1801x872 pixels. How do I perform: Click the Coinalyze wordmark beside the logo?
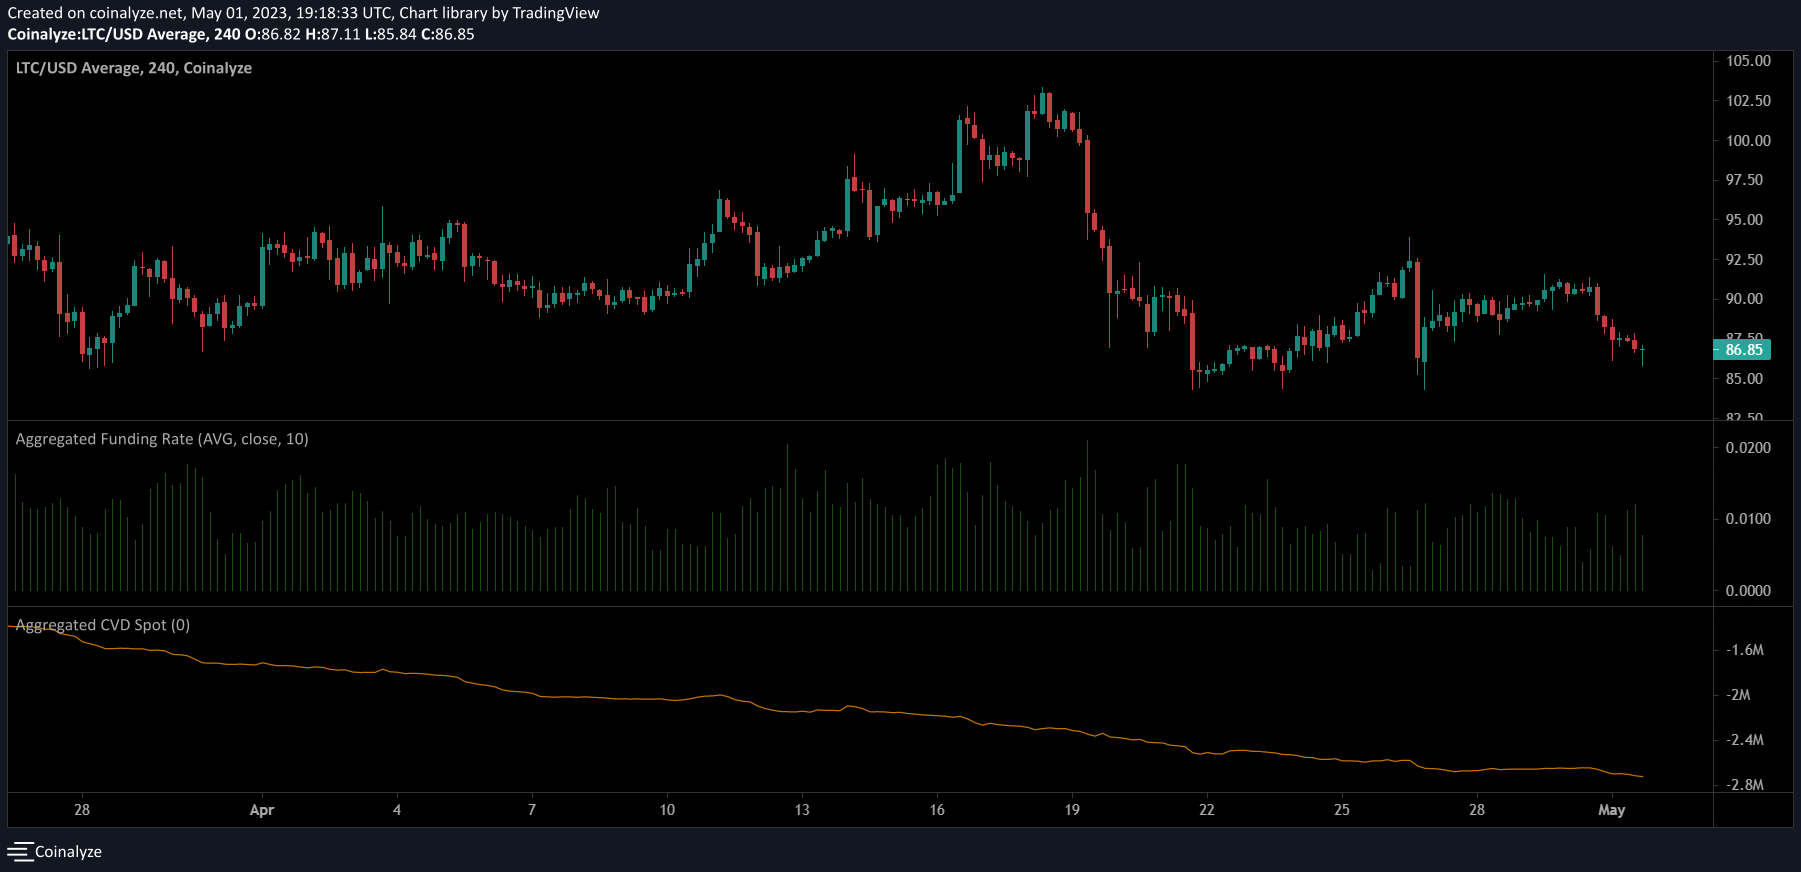tap(68, 852)
